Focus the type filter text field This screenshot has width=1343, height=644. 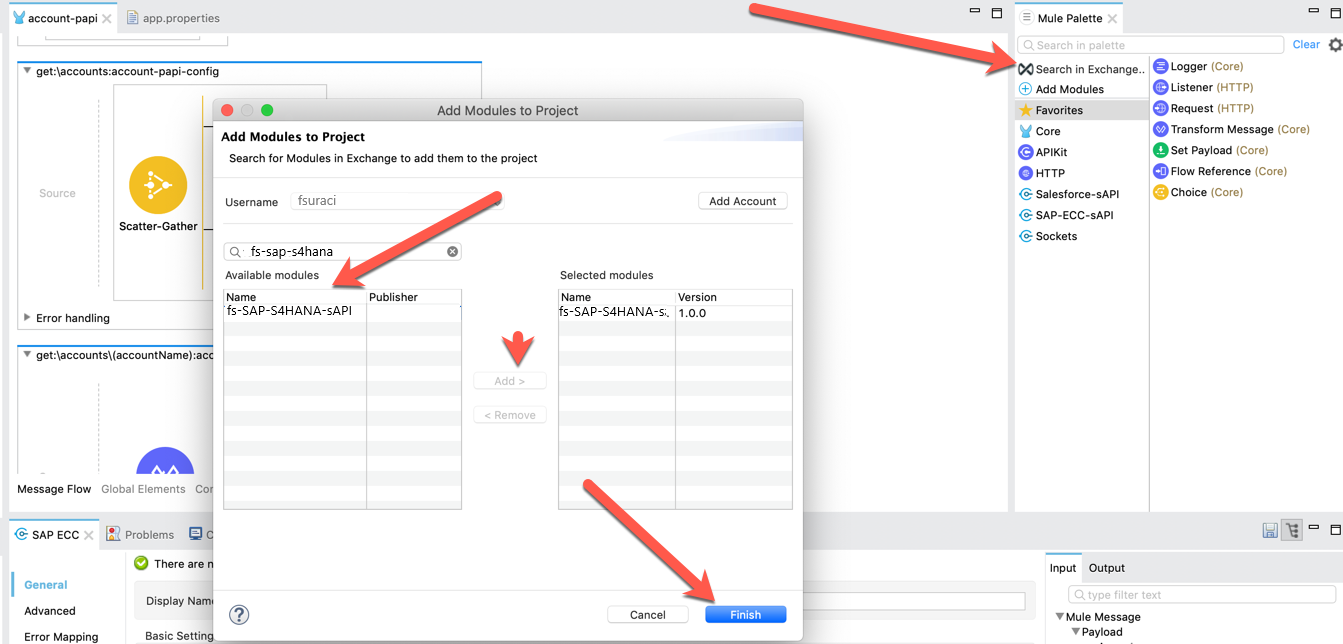(1203, 595)
